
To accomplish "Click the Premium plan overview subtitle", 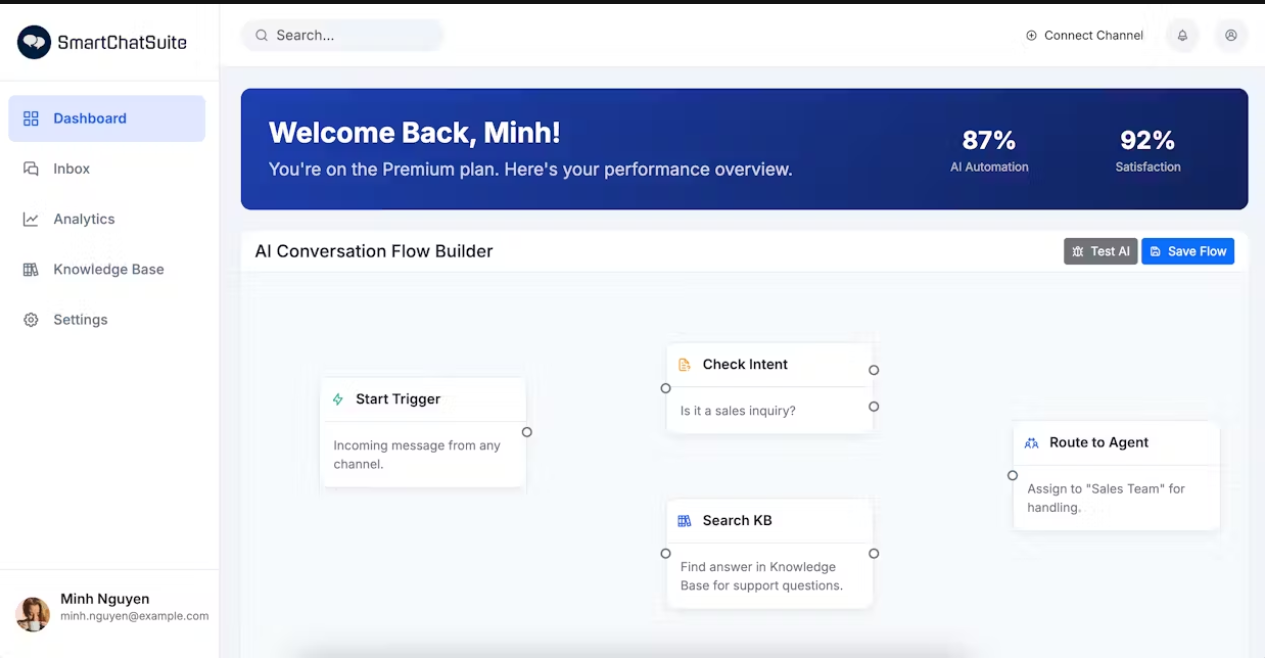I will tap(530, 170).
